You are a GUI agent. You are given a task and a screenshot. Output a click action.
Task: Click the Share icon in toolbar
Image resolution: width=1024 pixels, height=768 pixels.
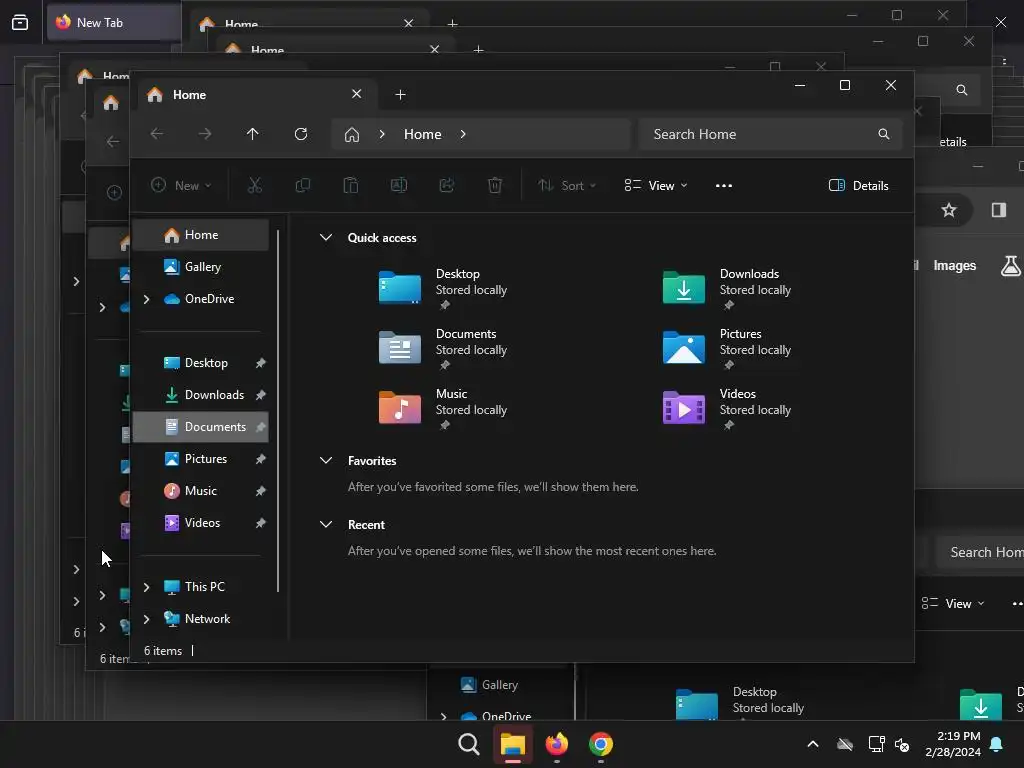447,185
